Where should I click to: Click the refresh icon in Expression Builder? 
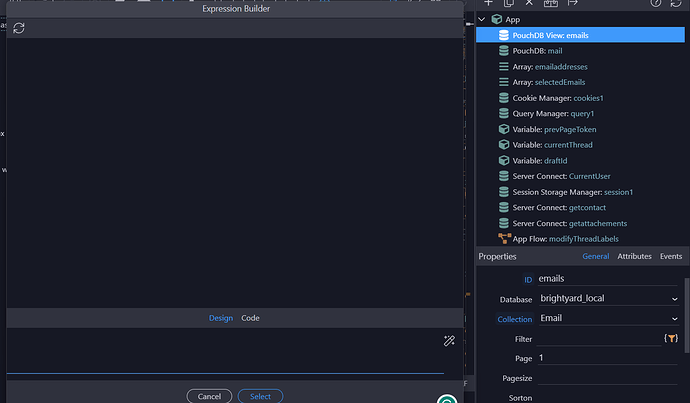pos(19,28)
